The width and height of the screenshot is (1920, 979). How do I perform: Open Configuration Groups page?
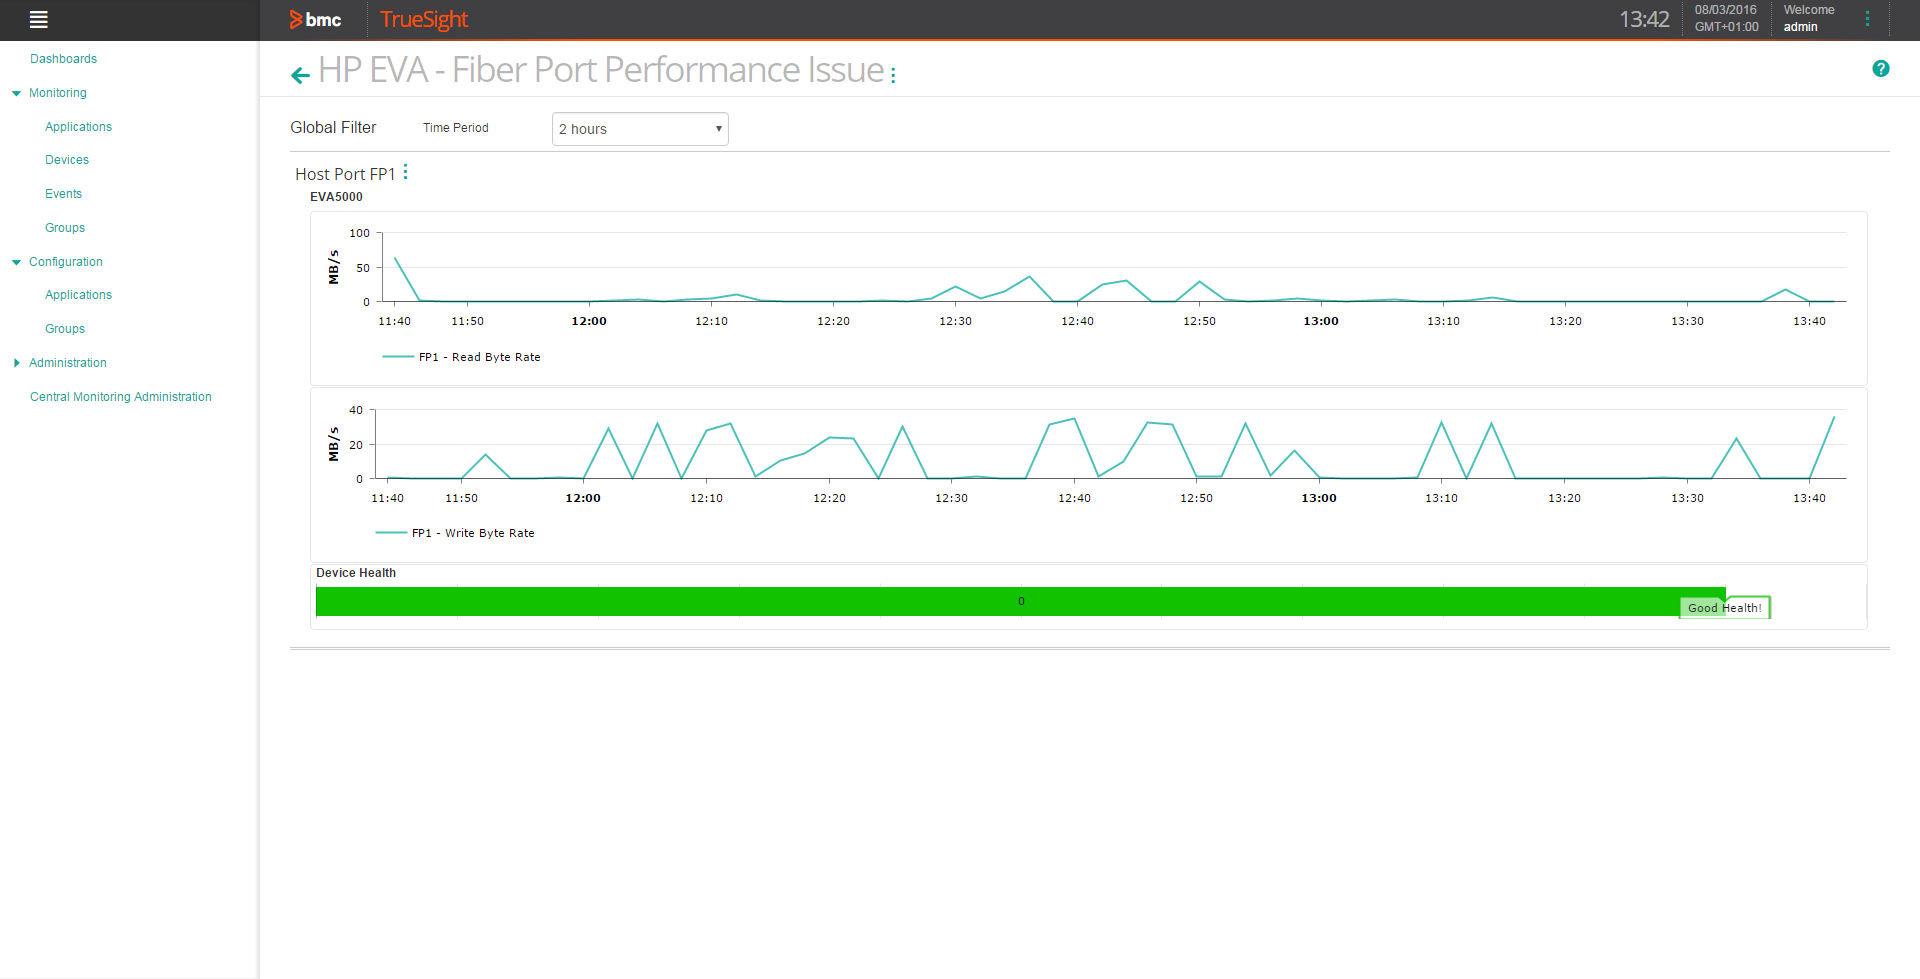pyautogui.click(x=65, y=329)
